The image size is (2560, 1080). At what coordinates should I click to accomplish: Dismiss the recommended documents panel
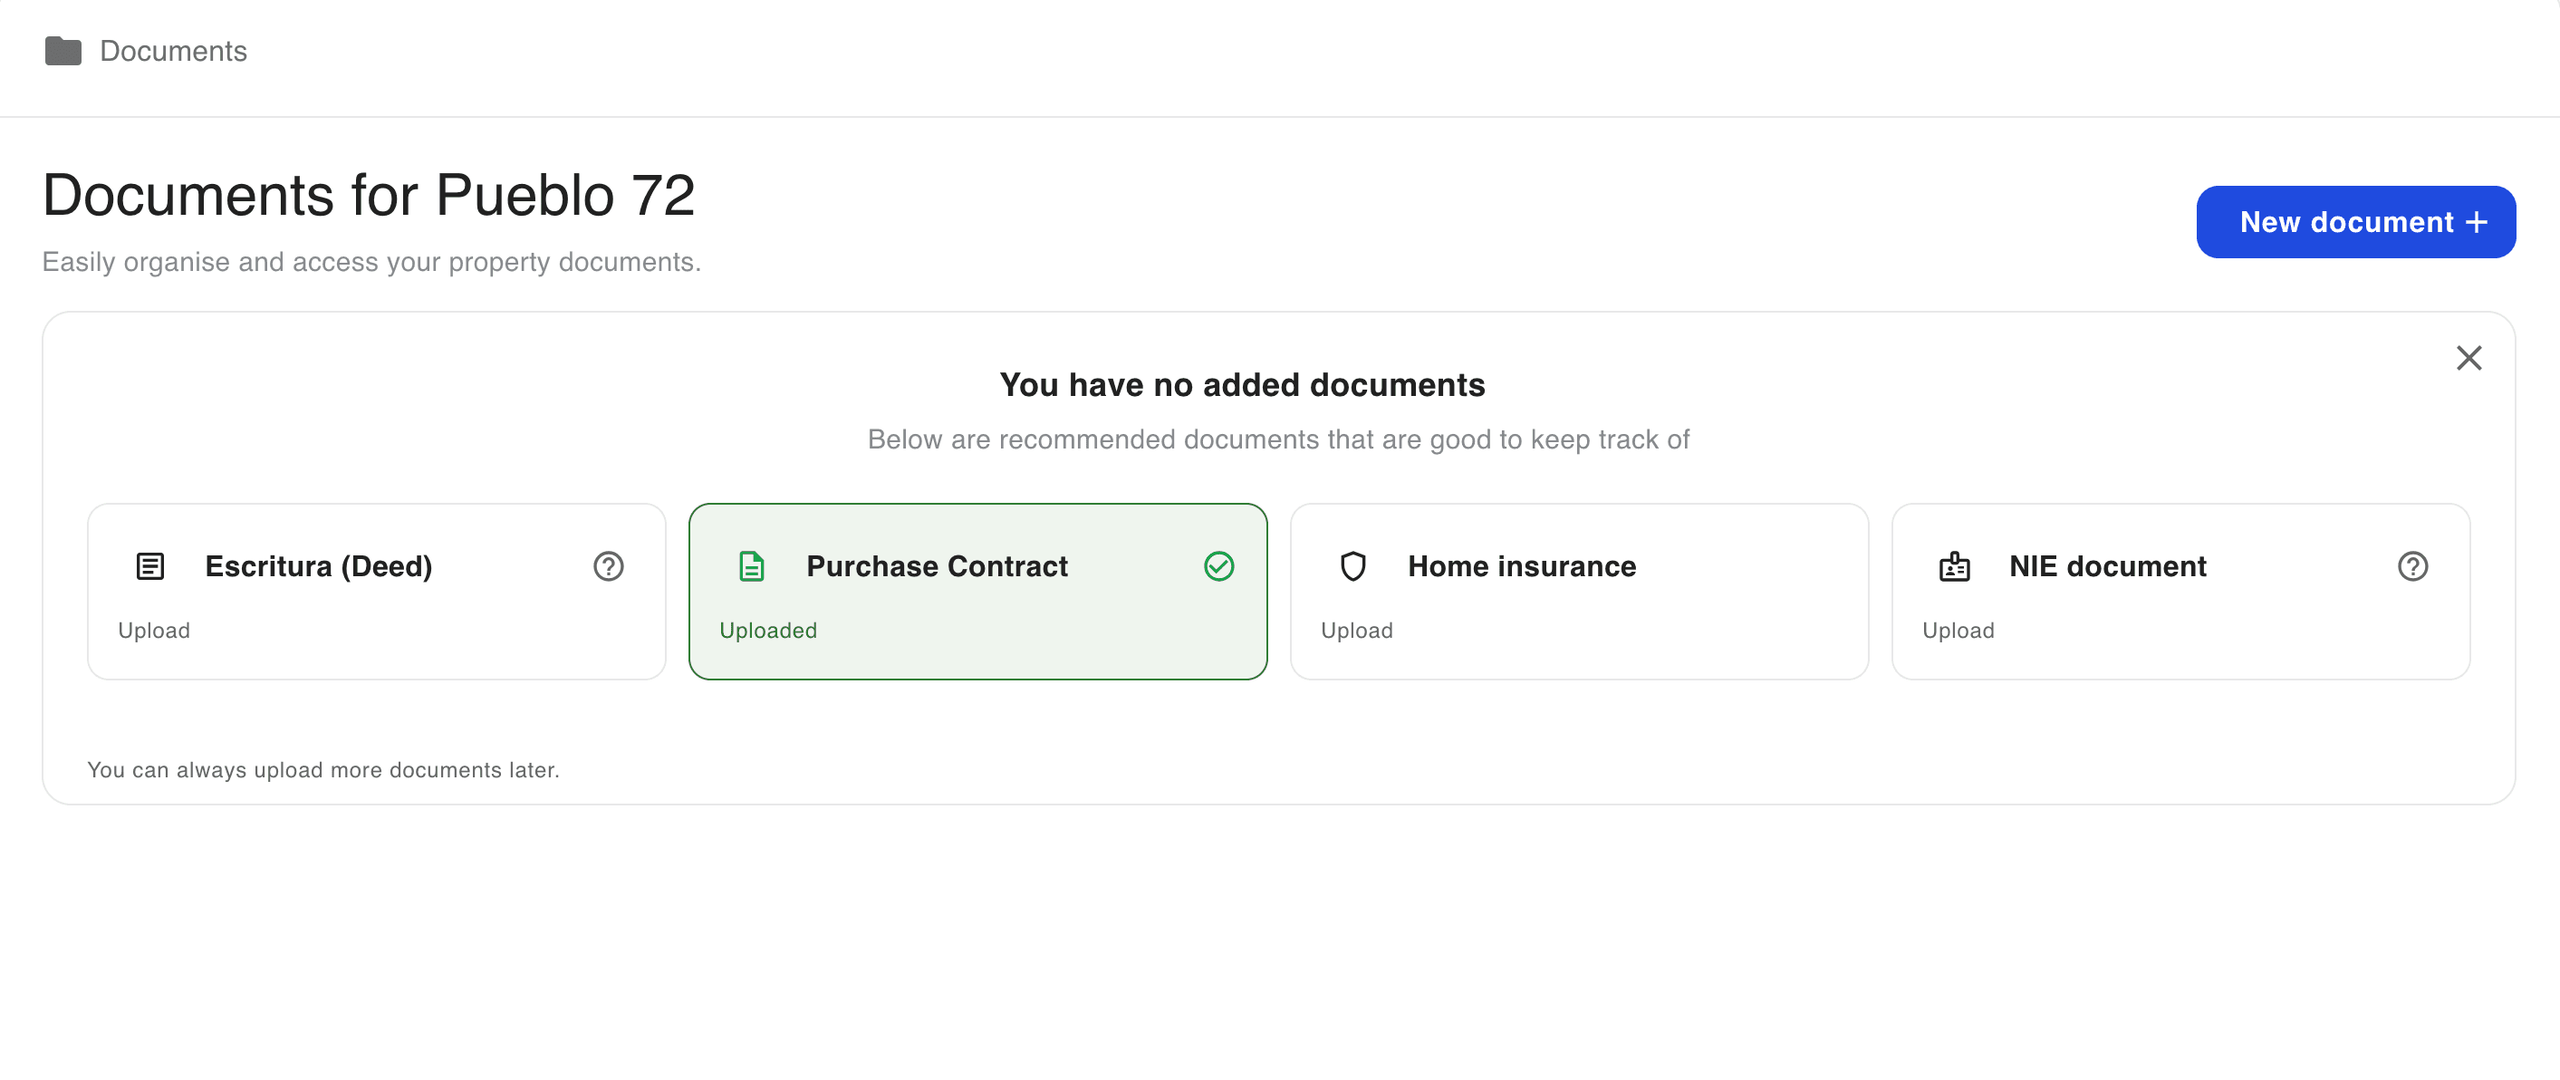(2469, 358)
